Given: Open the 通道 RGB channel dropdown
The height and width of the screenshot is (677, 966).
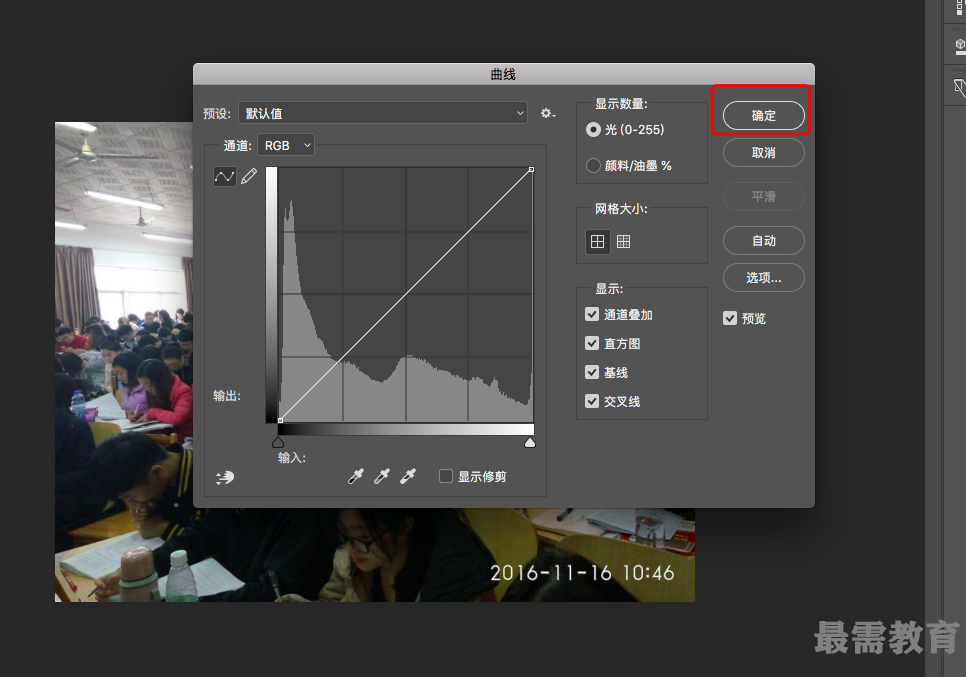Looking at the screenshot, I should coord(286,145).
